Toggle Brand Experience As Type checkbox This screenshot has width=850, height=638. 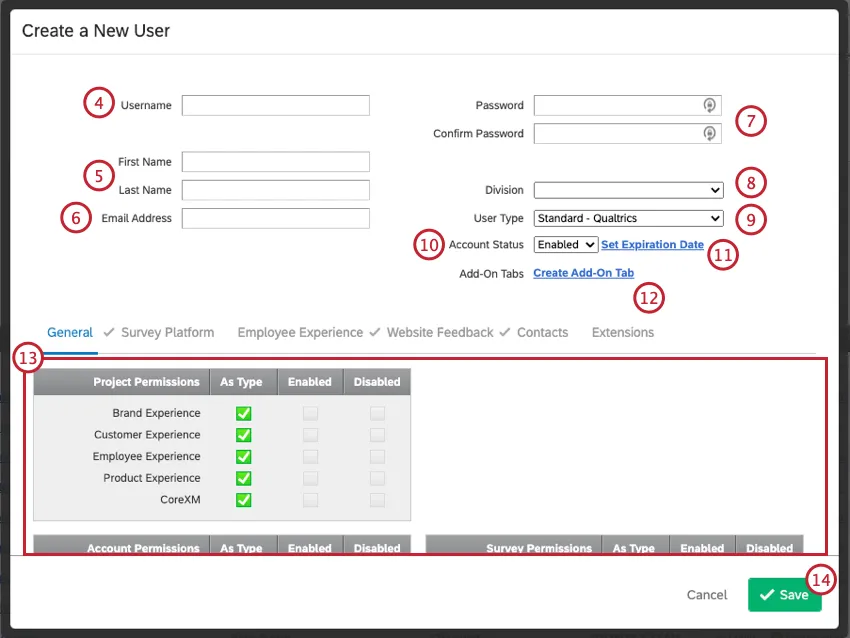tap(243, 414)
